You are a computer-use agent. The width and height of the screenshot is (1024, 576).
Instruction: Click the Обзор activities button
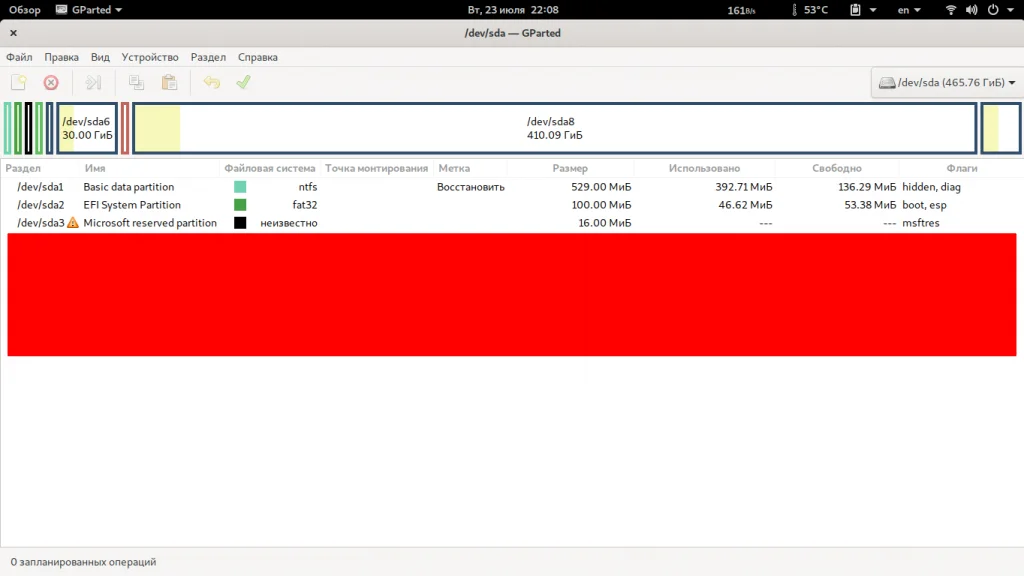click(x=25, y=10)
